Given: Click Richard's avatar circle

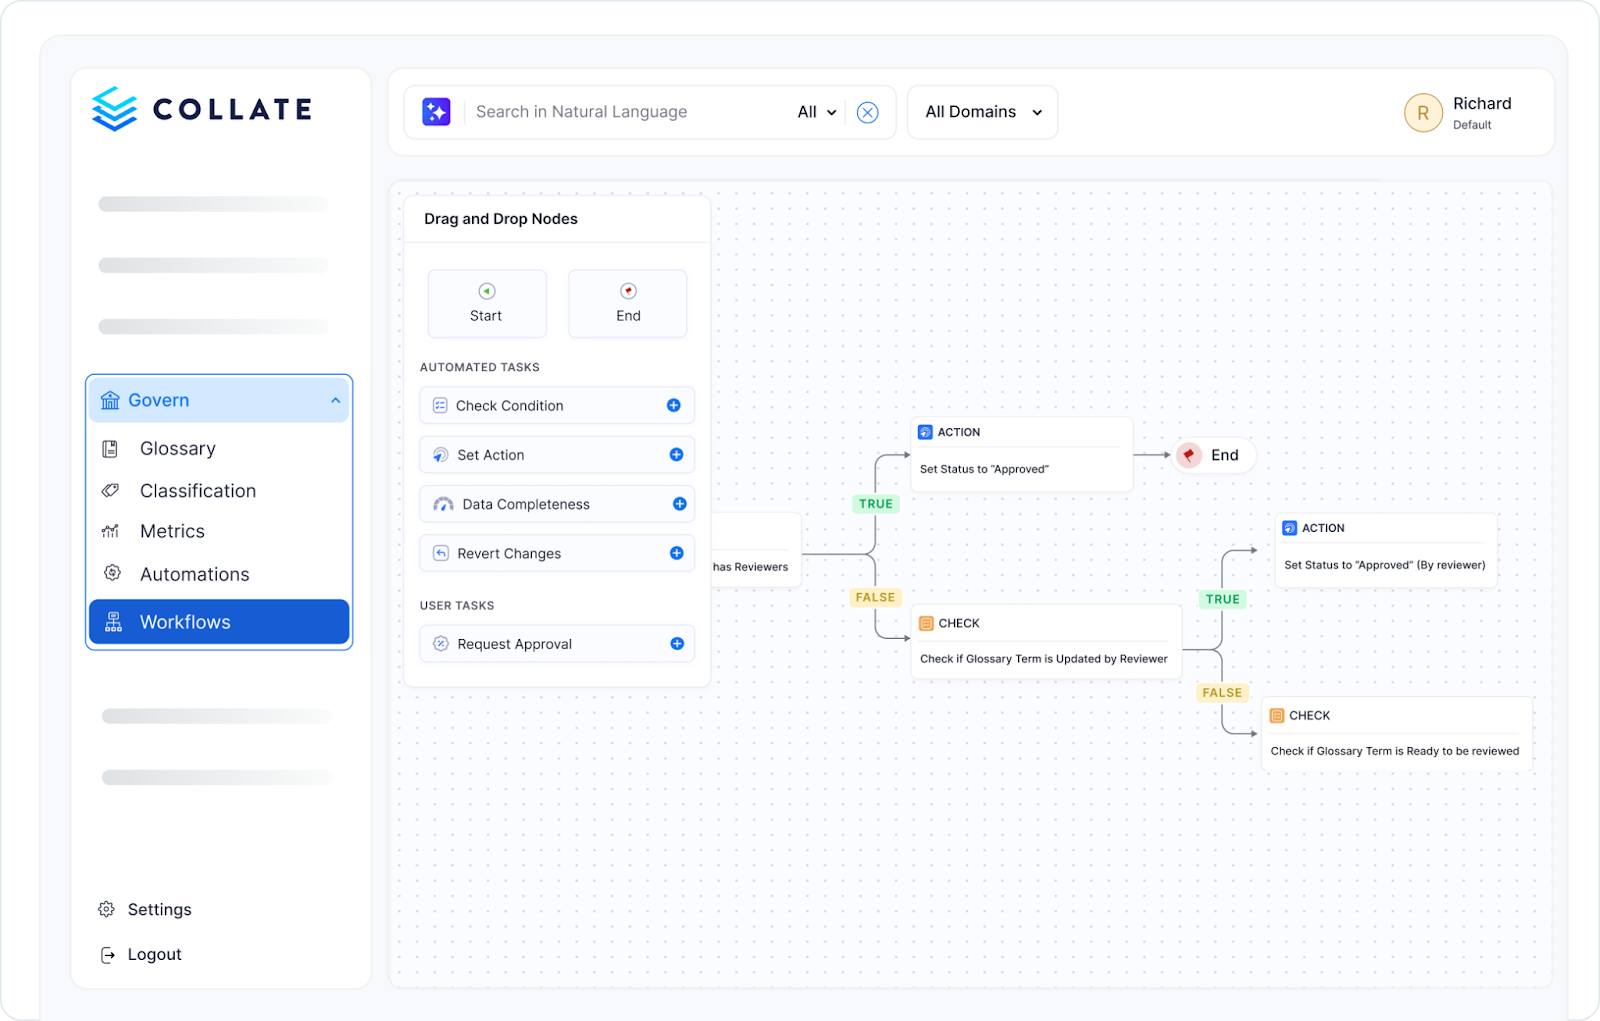Looking at the screenshot, I should [x=1423, y=113].
